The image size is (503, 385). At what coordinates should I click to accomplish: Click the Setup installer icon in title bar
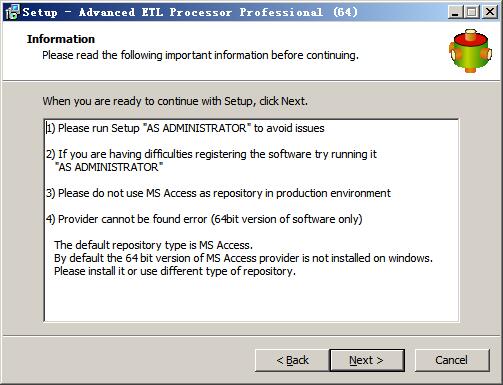pos(13,12)
